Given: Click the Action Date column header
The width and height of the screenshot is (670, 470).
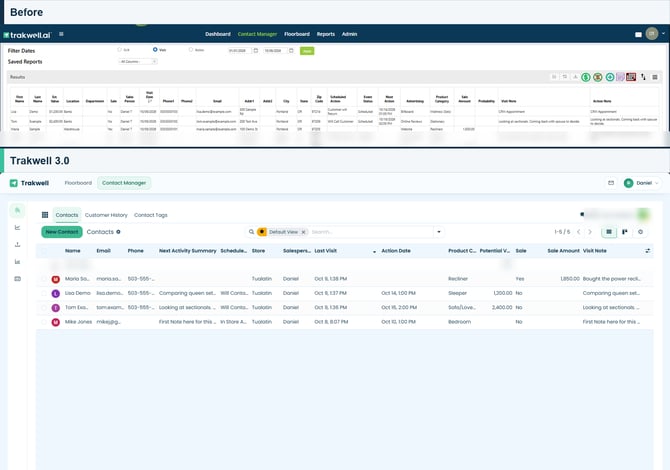Looking at the screenshot, I should (x=396, y=251).
